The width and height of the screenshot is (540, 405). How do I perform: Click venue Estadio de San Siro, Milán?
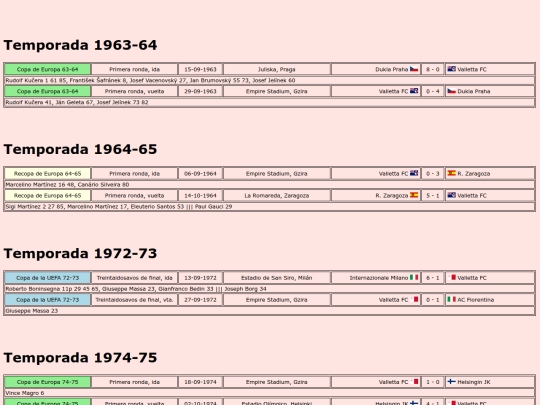pyautogui.click(x=277, y=278)
